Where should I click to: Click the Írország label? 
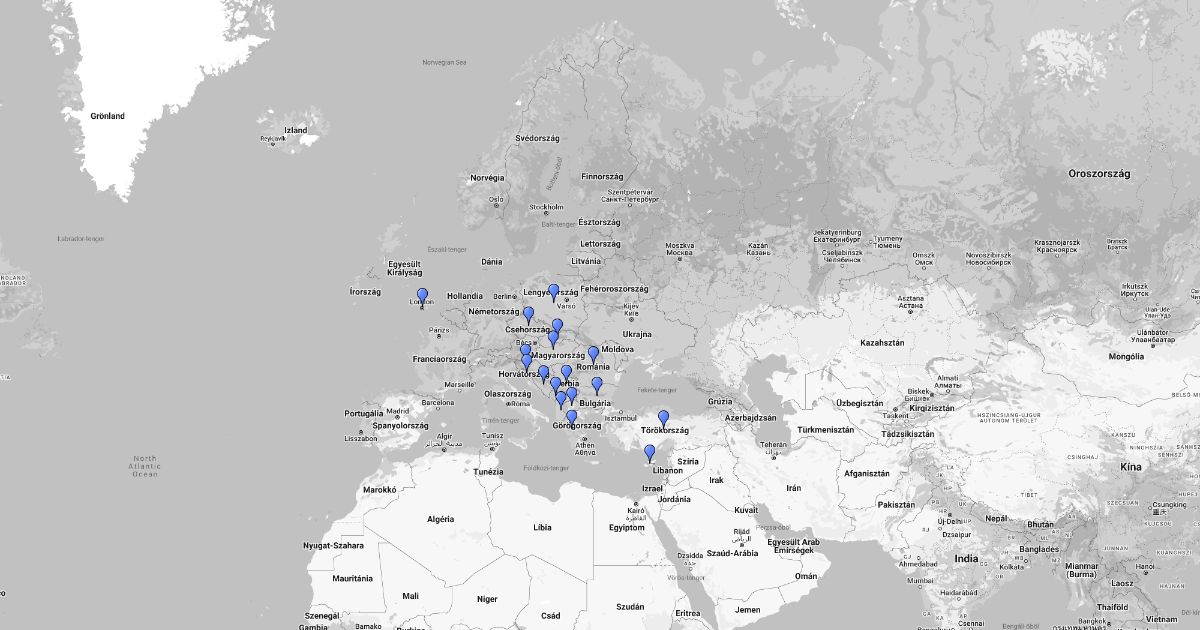pos(365,291)
